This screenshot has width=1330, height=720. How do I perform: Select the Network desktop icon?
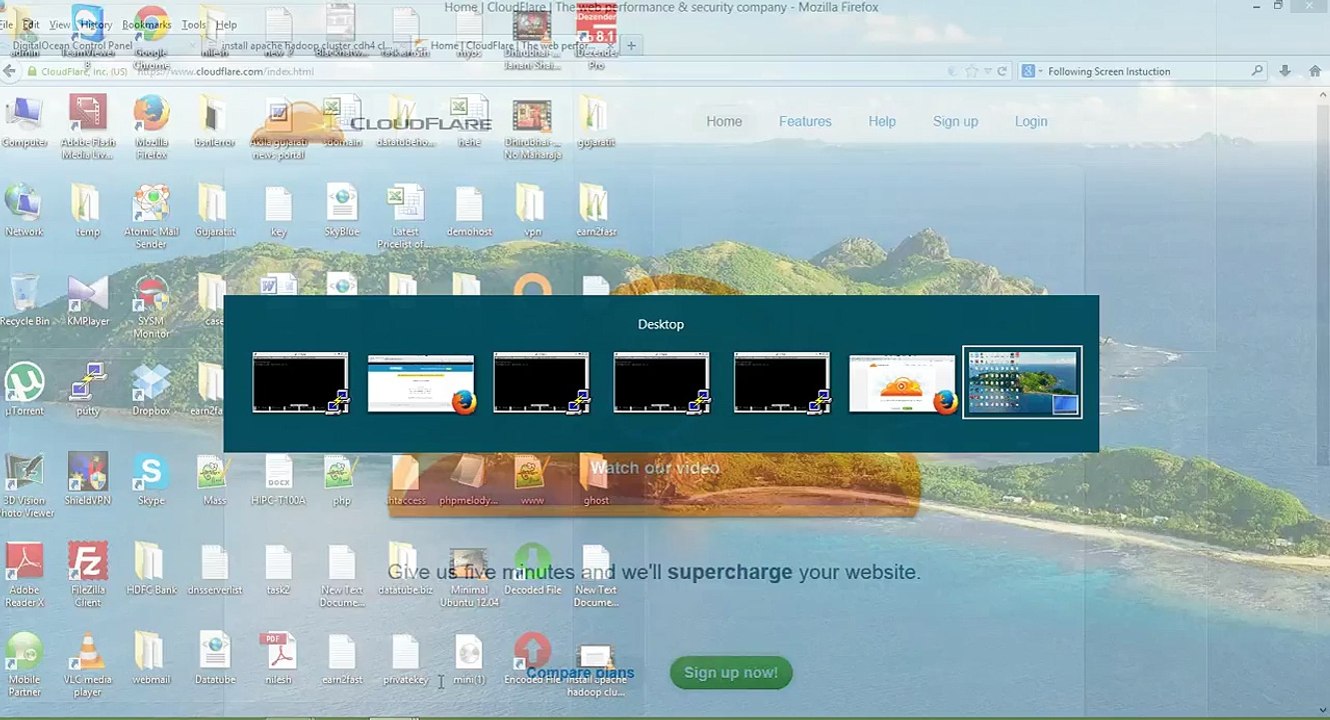click(x=24, y=211)
